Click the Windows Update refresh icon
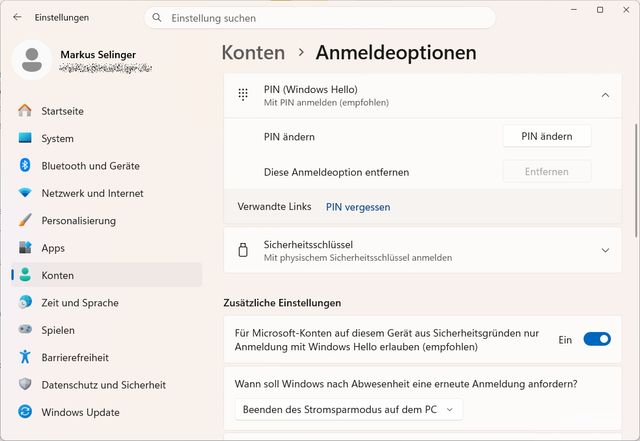 click(25, 412)
